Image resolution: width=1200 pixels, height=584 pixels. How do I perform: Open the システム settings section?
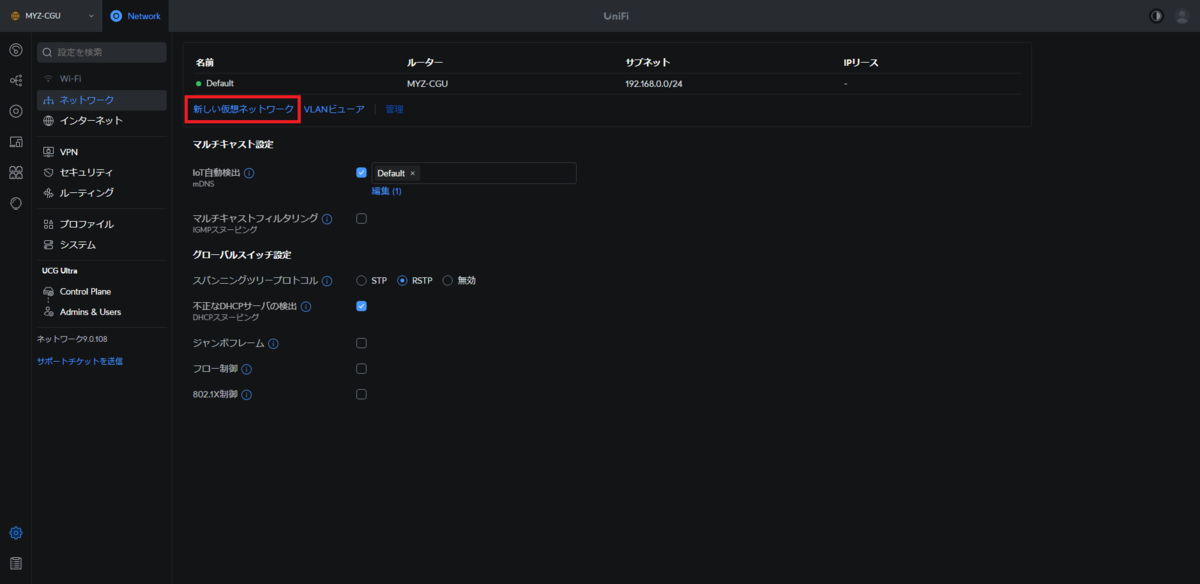[x=102, y=245]
